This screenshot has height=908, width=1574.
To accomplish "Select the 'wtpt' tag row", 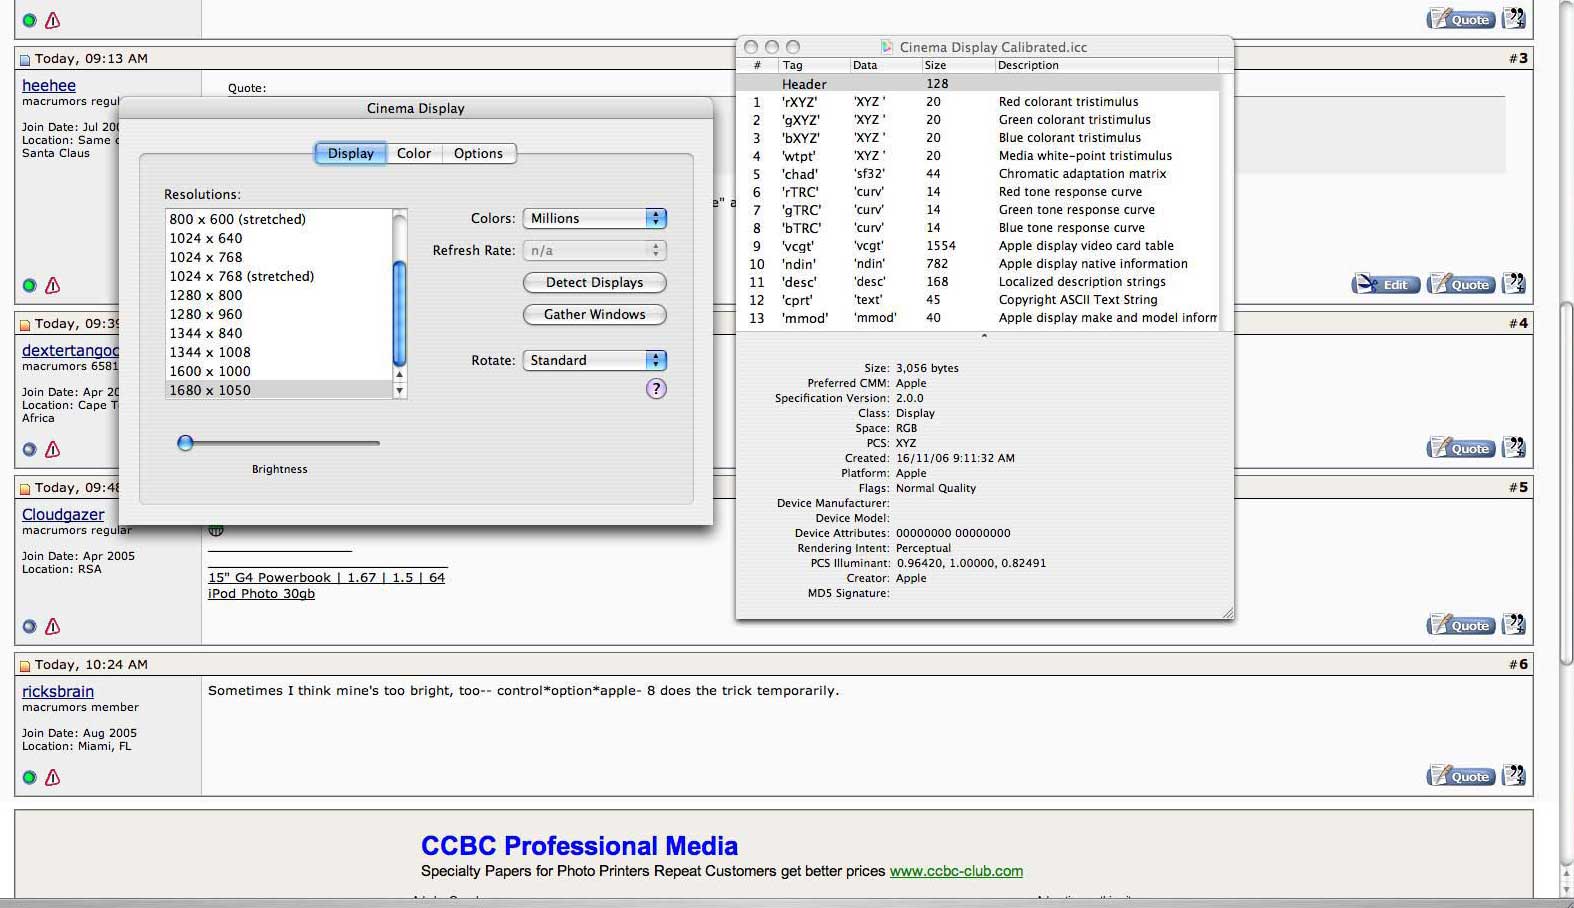I will (x=978, y=156).
